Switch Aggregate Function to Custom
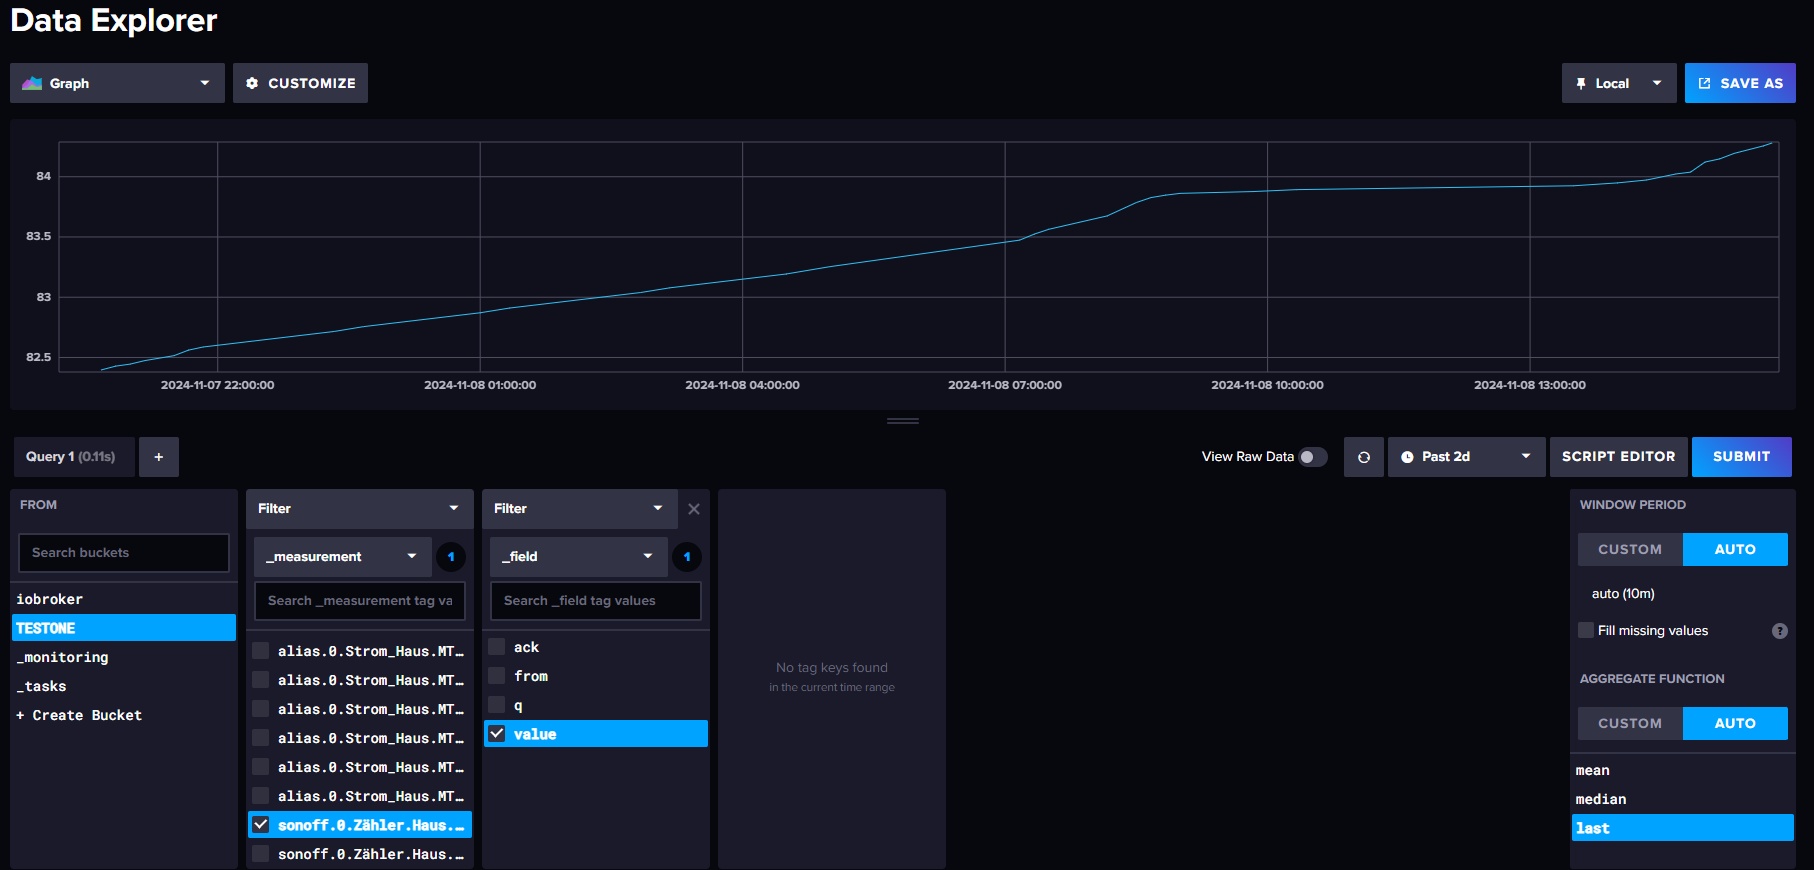Viewport: 1814px width, 870px height. (1630, 723)
